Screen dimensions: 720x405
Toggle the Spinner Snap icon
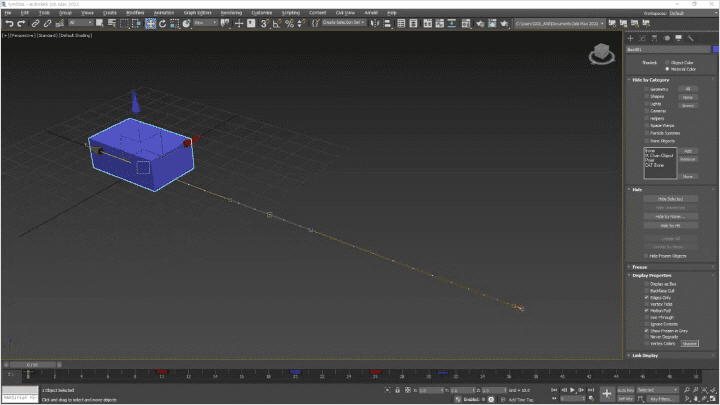[x=301, y=23]
